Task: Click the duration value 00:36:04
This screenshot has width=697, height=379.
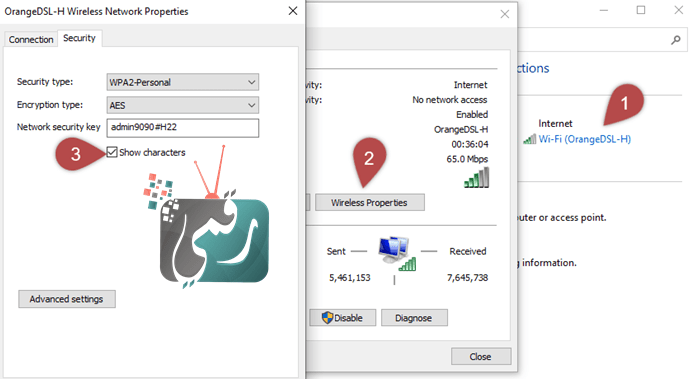Action: pyautogui.click(x=470, y=144)
